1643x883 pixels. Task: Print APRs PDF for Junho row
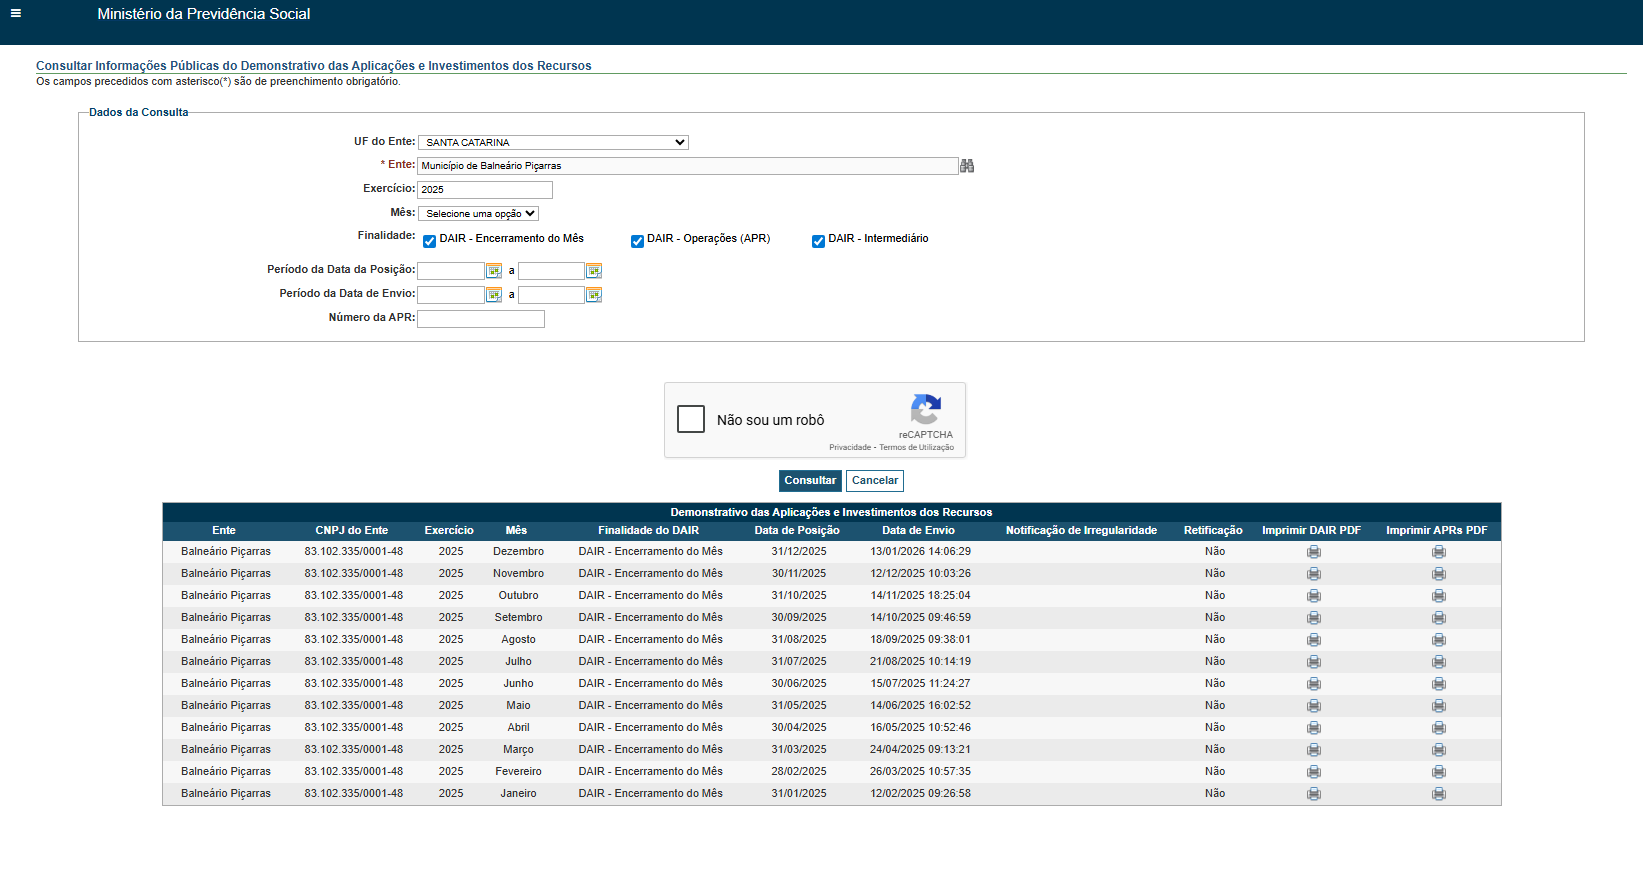[1439, 684]
